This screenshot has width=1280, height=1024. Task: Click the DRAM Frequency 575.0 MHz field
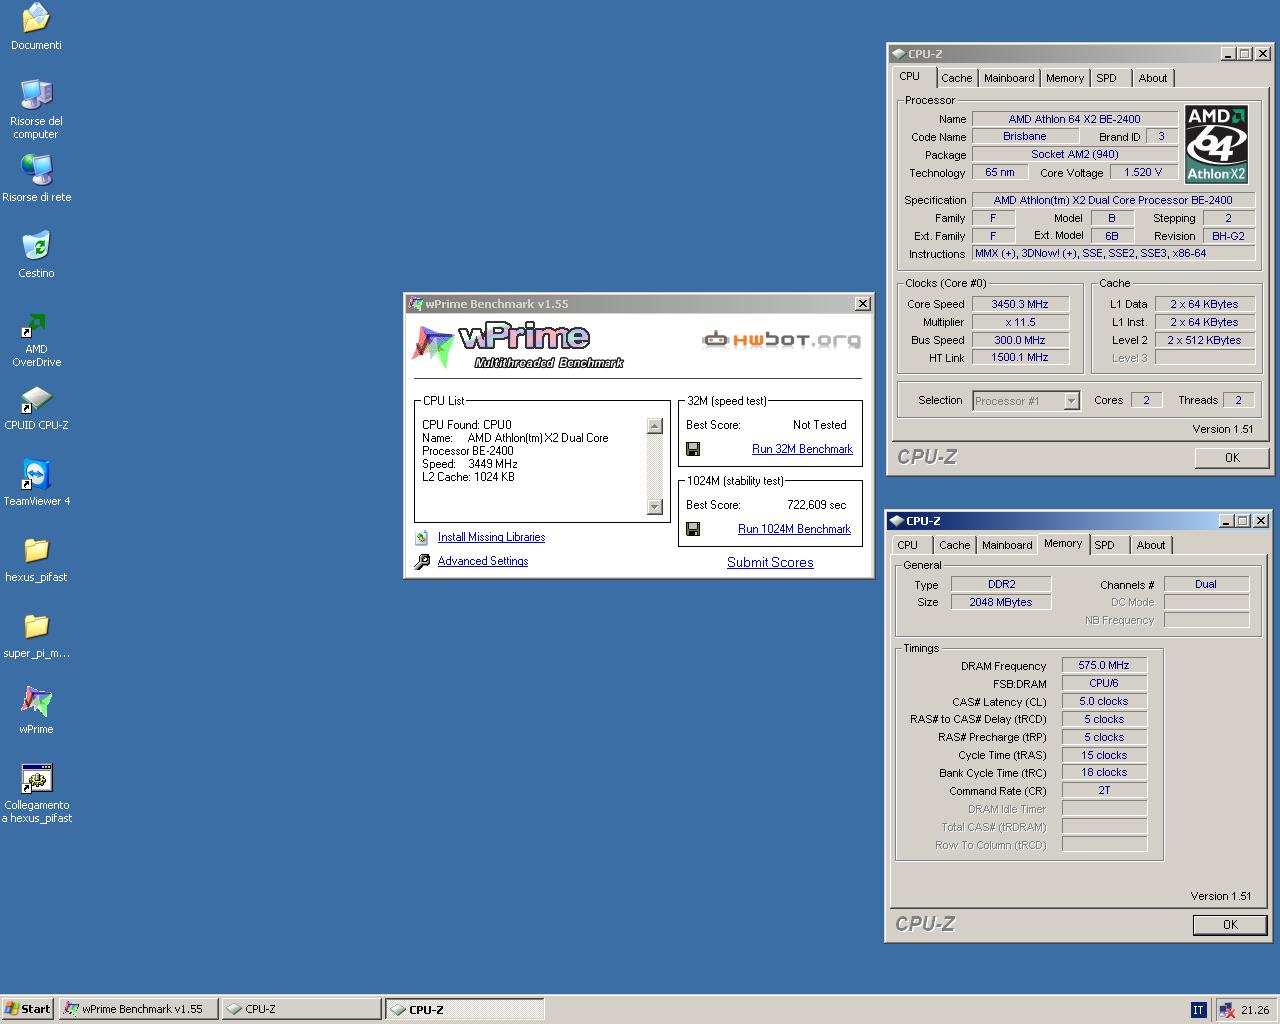tap(1104, 665)
